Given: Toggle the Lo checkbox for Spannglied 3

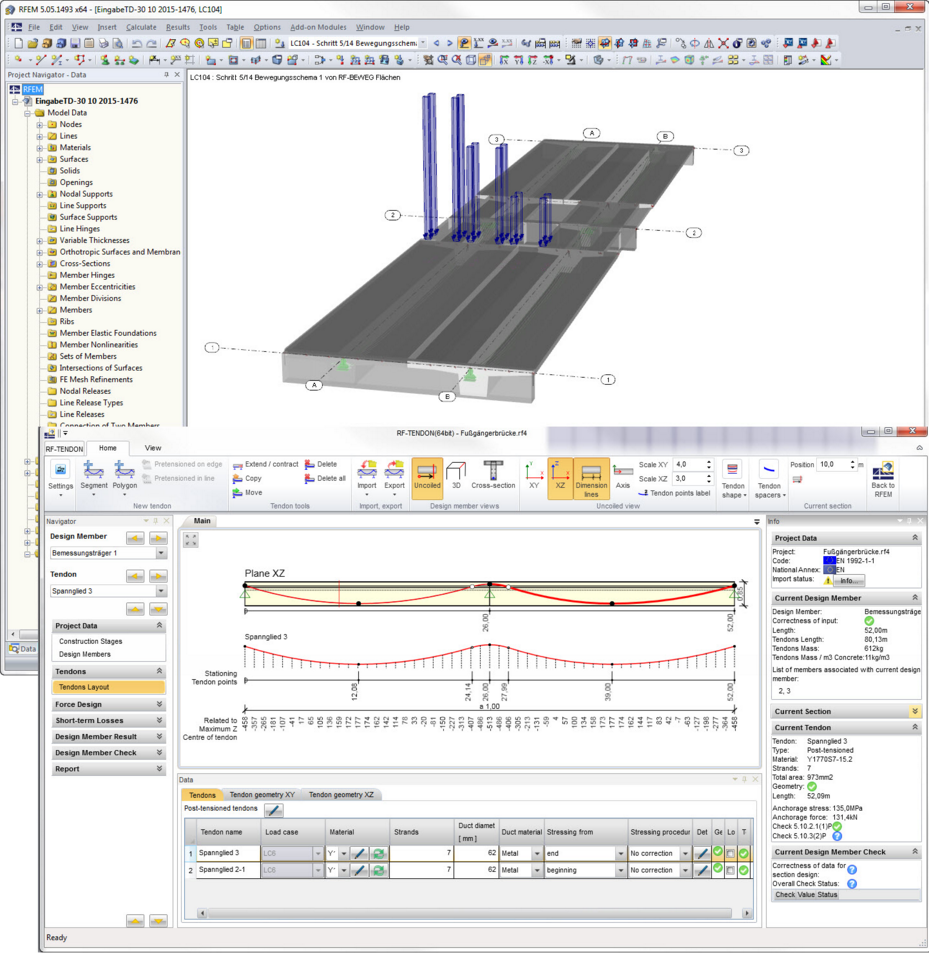Looking at the screenshot, I should click(x=732, y=853).
